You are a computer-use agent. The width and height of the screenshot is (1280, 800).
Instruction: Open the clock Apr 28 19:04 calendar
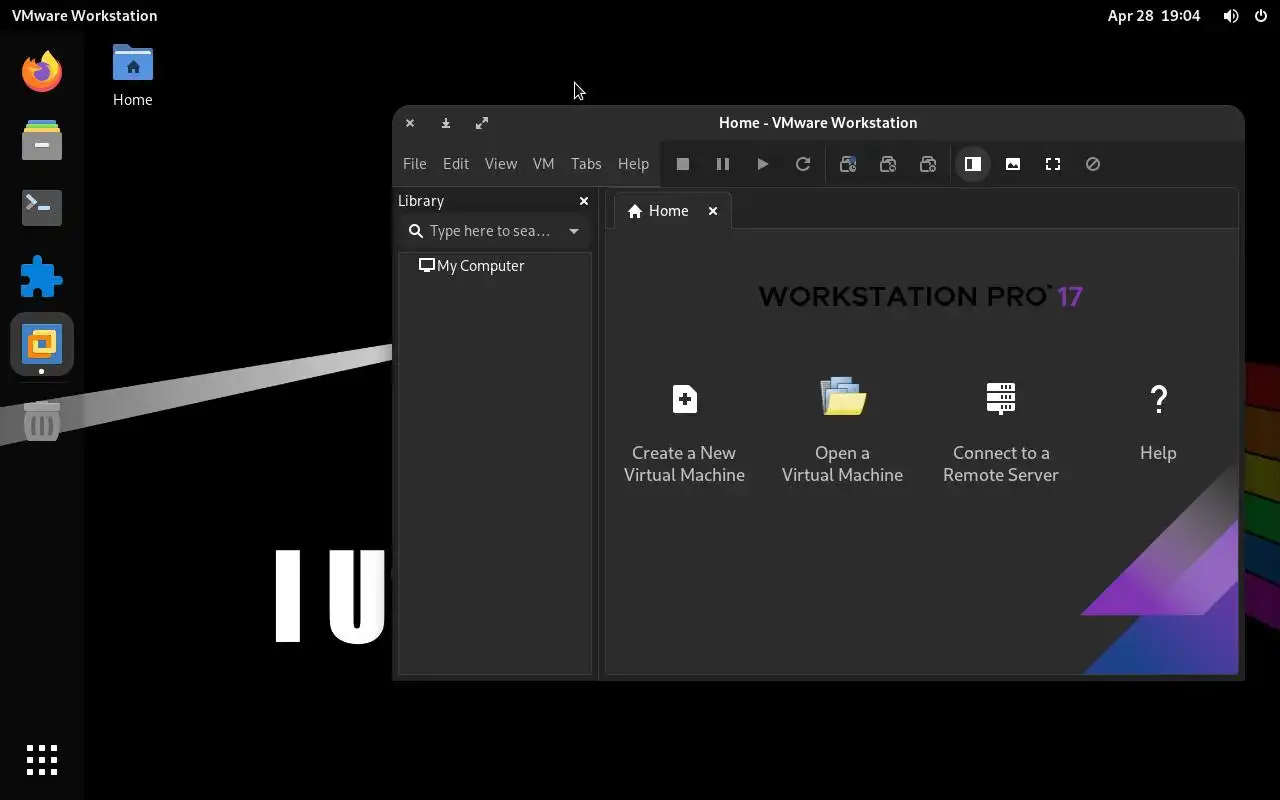[1154, 16]
